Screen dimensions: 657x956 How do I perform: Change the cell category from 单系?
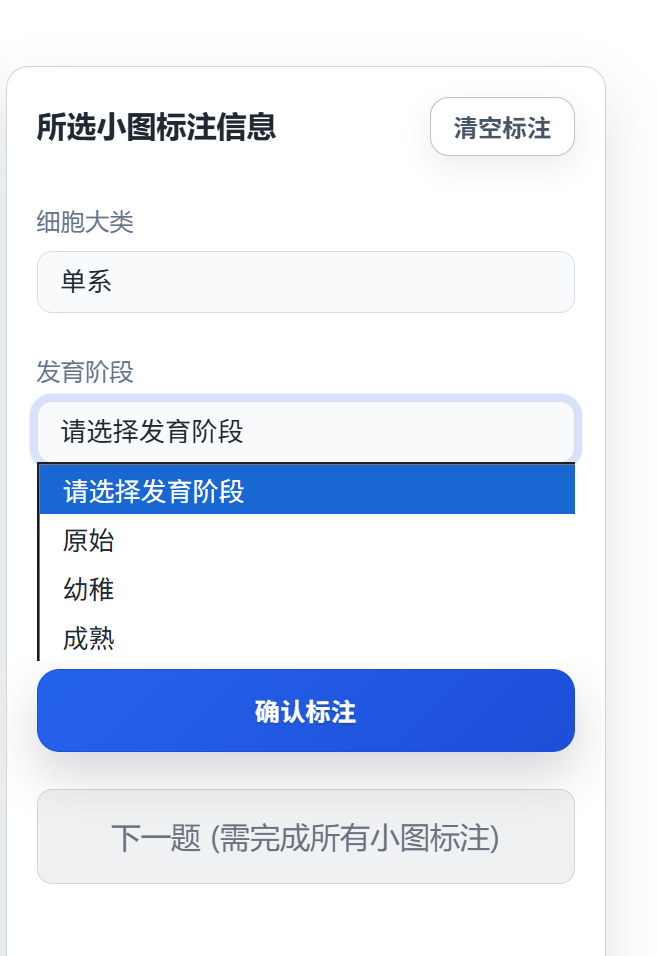[305, 282]
